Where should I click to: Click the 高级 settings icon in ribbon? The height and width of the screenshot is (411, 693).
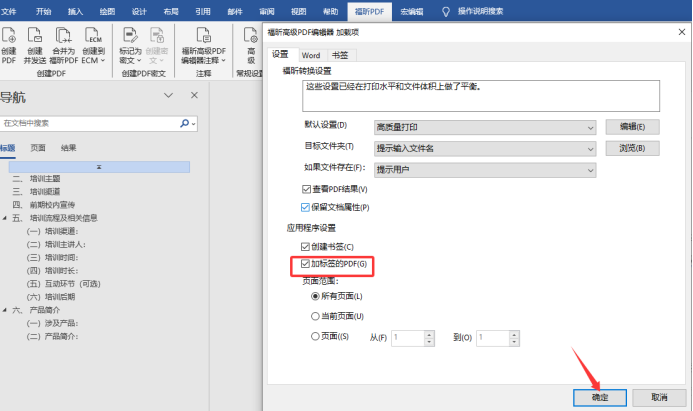(x=252, y=40)
